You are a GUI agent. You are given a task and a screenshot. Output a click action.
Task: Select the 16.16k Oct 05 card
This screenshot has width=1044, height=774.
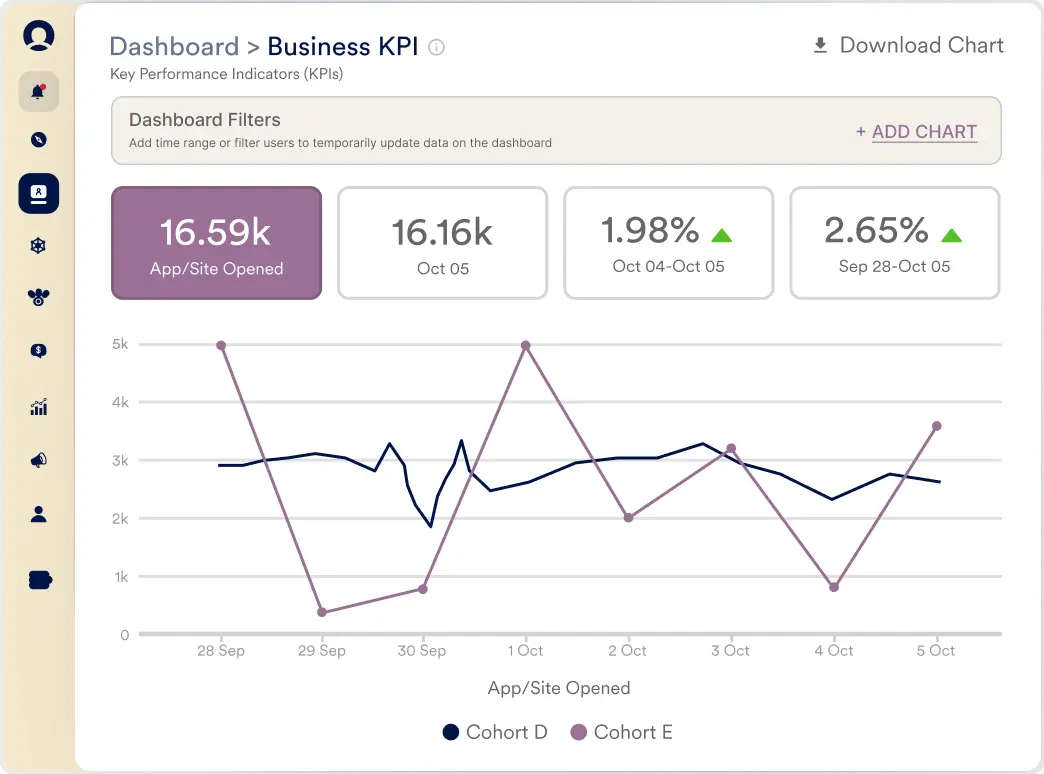(x=442, y=243)
